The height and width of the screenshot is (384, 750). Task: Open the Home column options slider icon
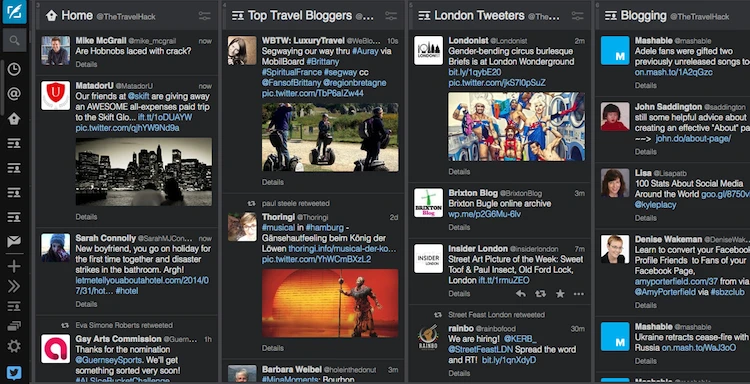[x=205, y=16]
